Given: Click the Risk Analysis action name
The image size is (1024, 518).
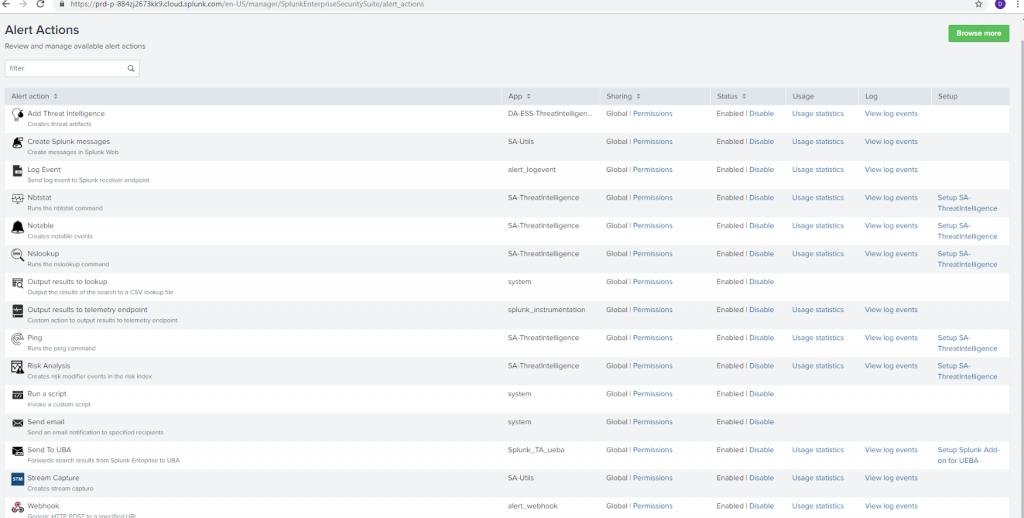Looking at the screenshot, I should 48,366.
